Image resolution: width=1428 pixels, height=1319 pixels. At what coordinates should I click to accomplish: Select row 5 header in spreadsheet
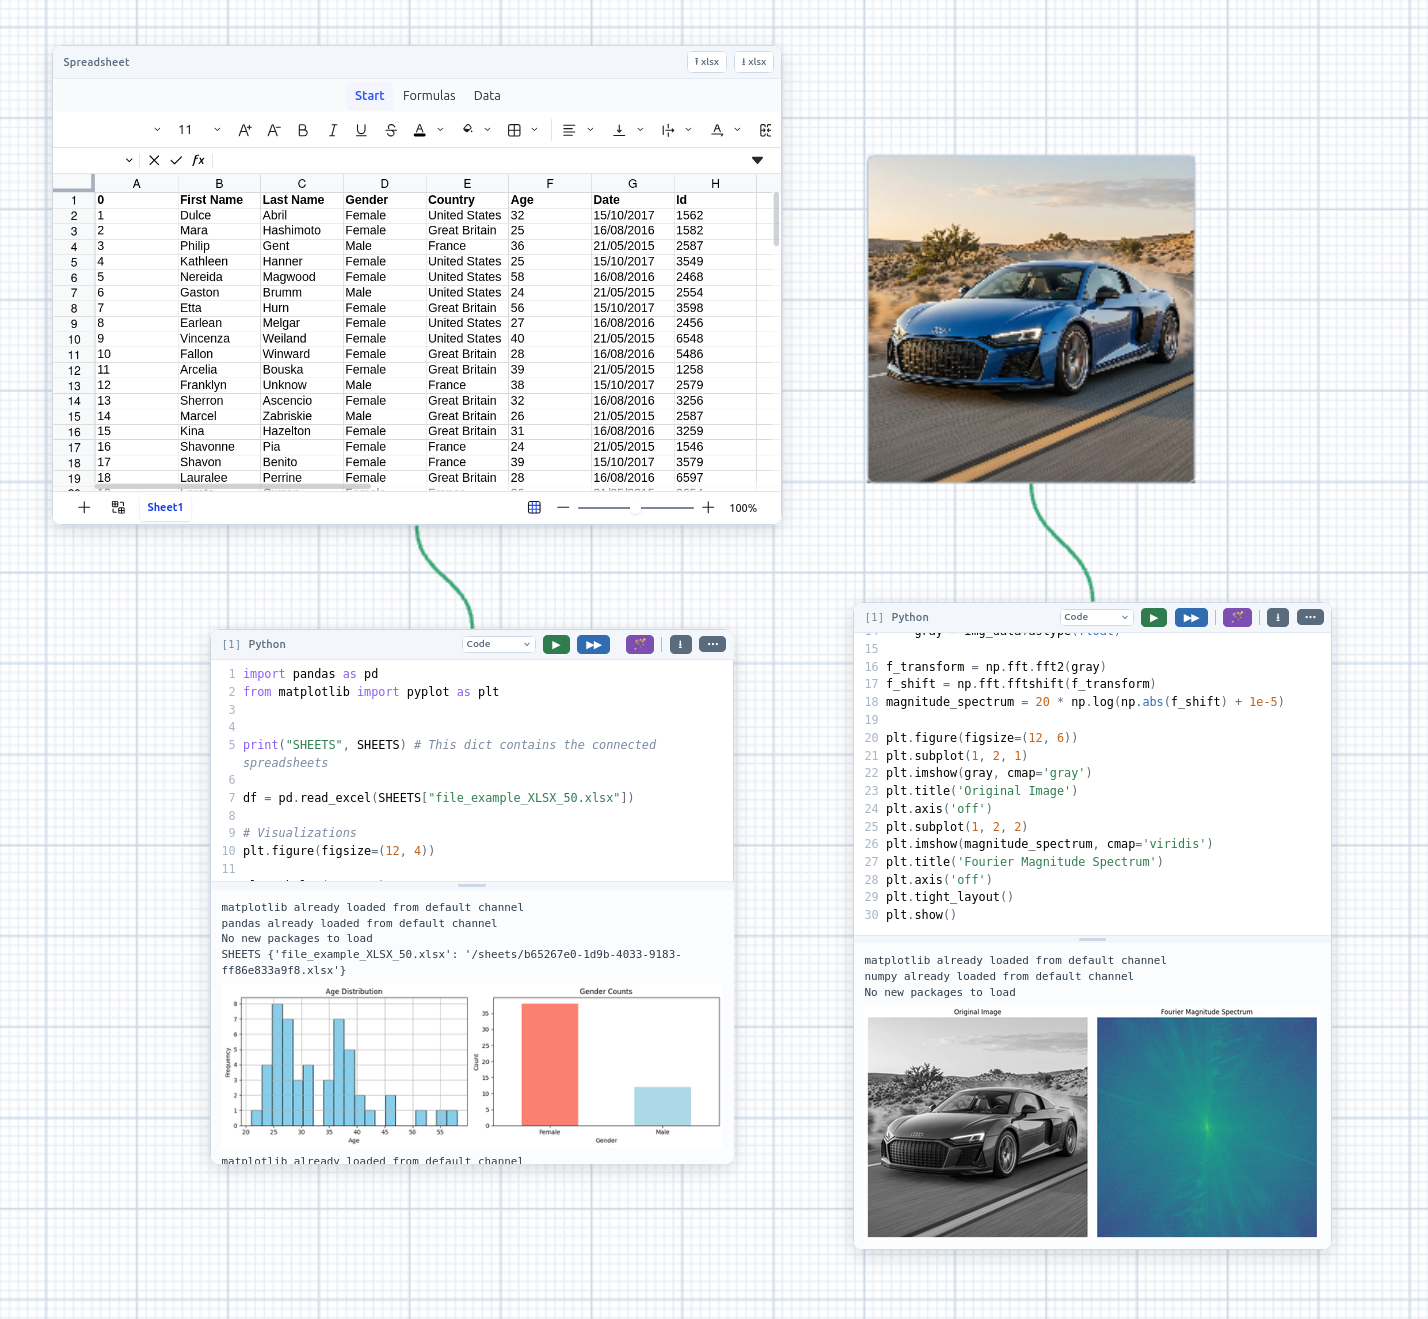pos(74,262)
